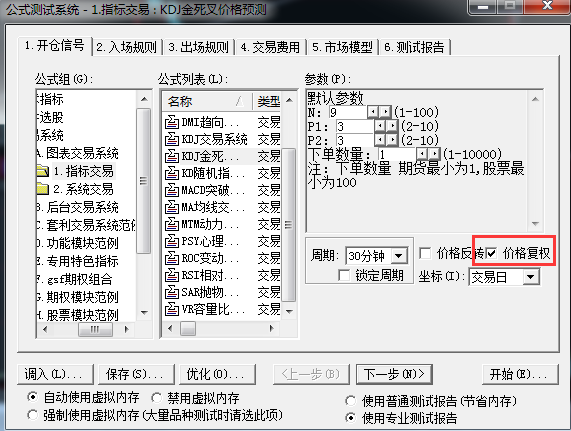Open the 周期 30分钟 dropdown

coord(399,256)
